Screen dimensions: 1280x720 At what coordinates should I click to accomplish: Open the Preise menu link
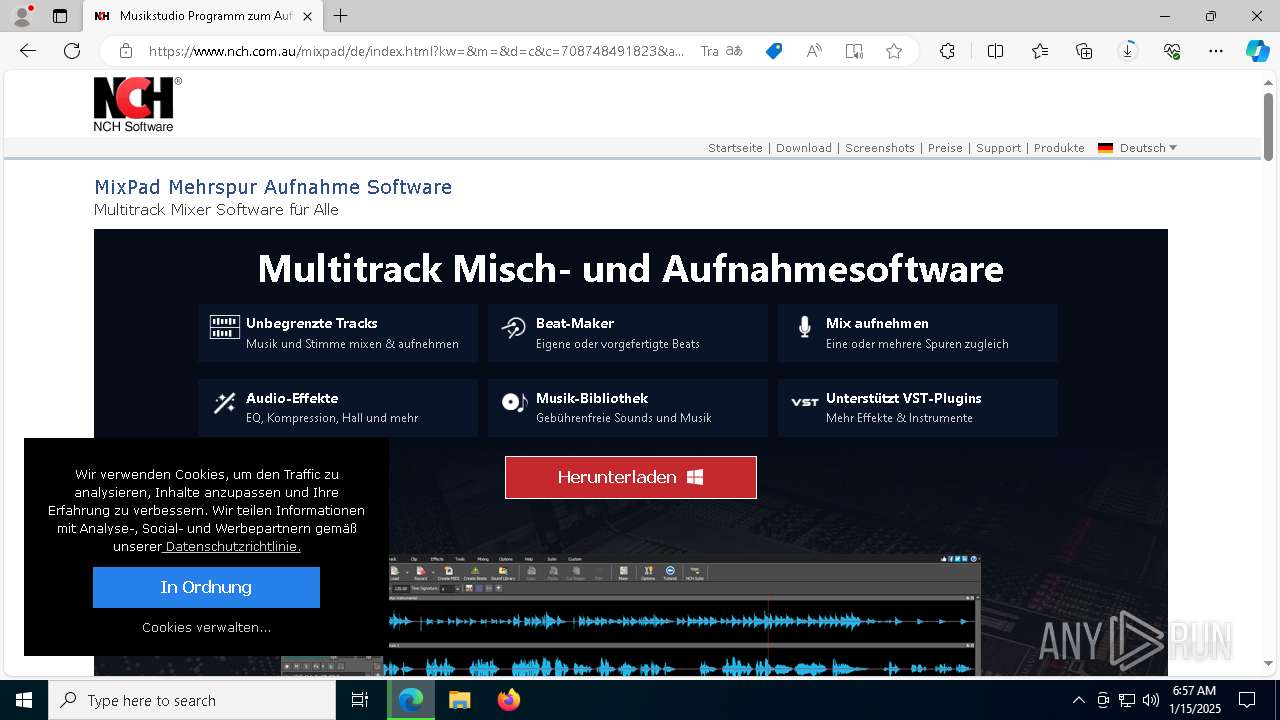pyautogui.click(x=945, y=148)
